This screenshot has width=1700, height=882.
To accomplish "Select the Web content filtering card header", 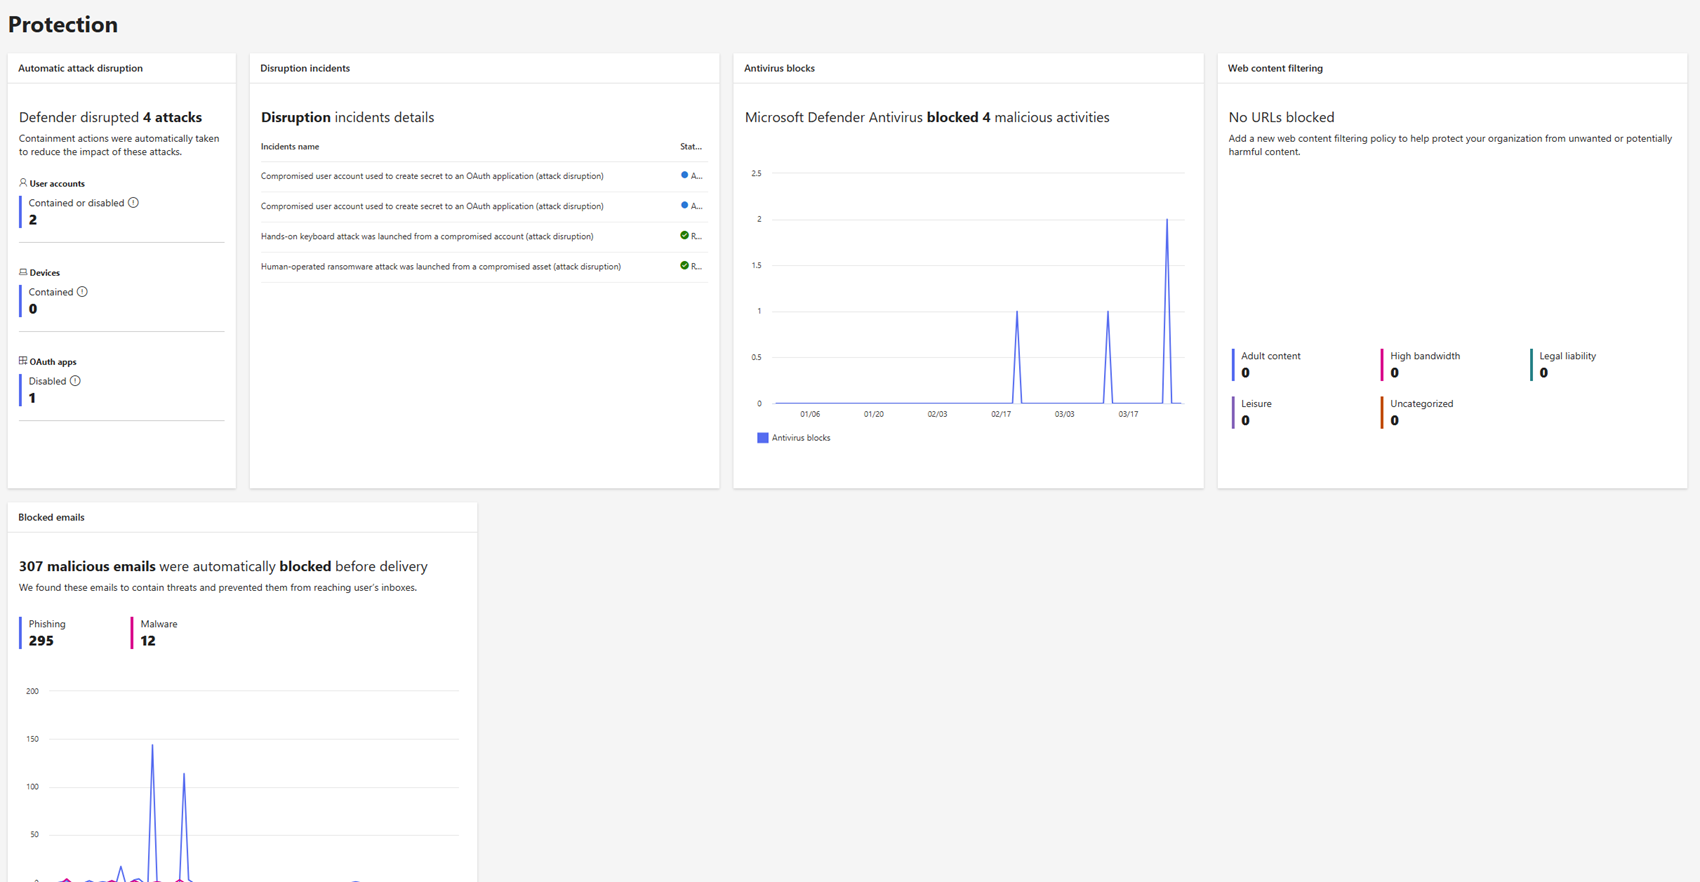I will click(1275, 68).
